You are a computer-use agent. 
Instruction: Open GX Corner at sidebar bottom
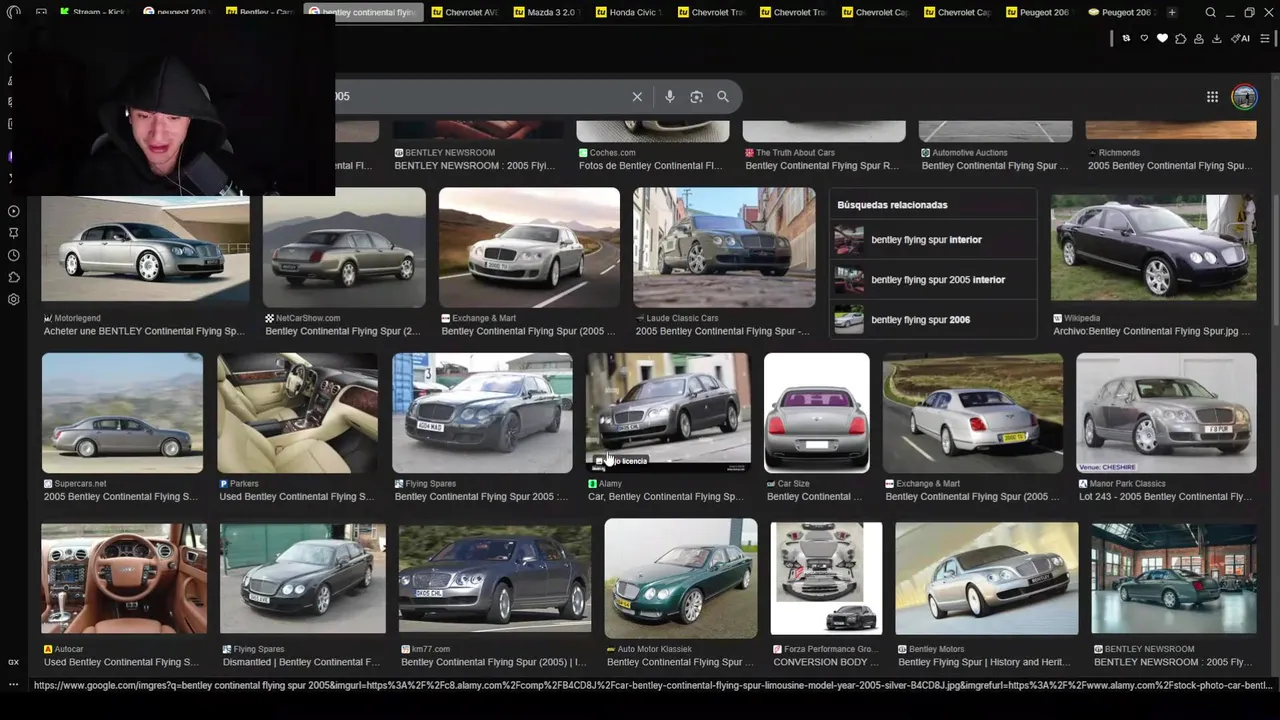14,662
